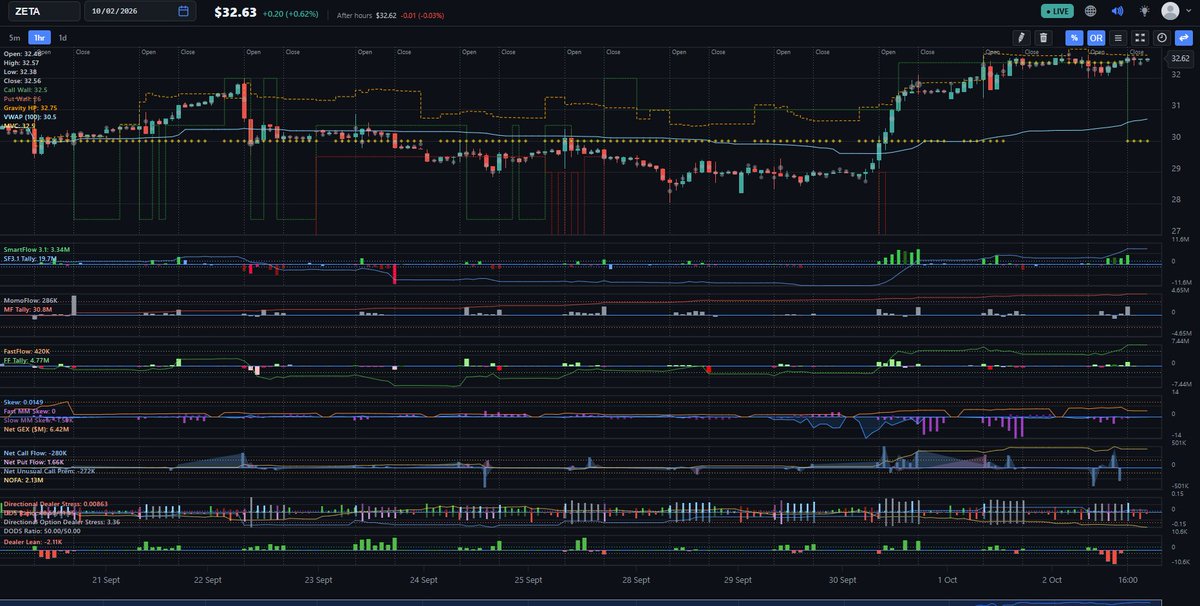
Task: Expand the account dropdown chevron
Action: point(1189,11)
